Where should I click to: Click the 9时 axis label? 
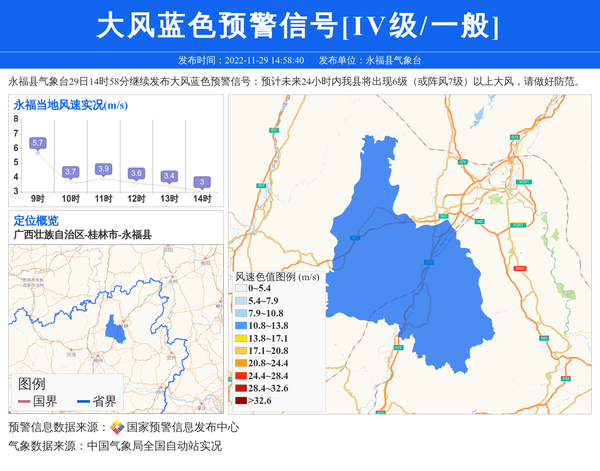(38, 199)
